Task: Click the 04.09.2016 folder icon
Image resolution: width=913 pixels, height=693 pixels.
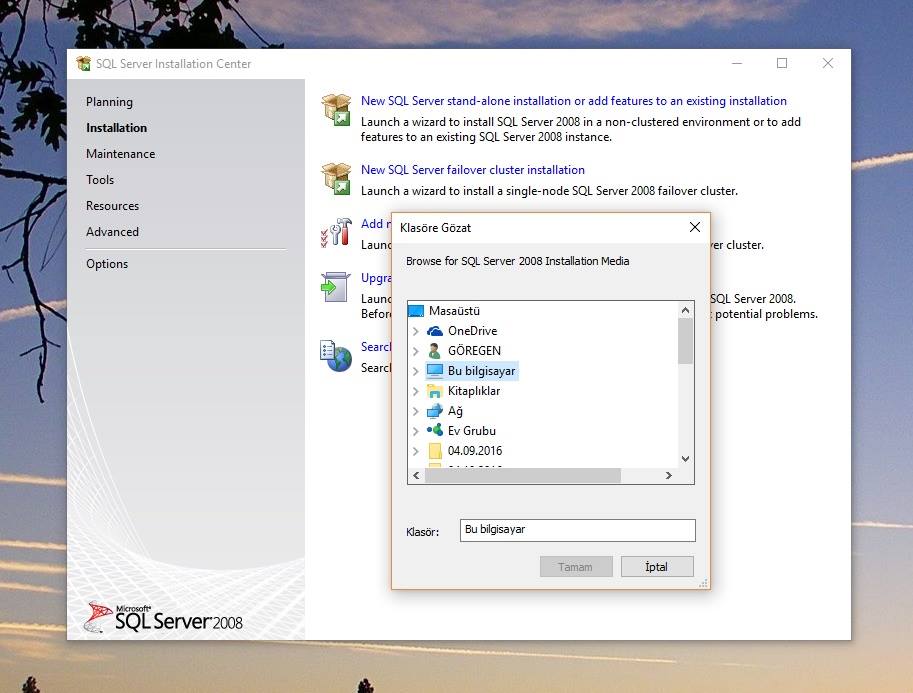Action: (435, 451)
